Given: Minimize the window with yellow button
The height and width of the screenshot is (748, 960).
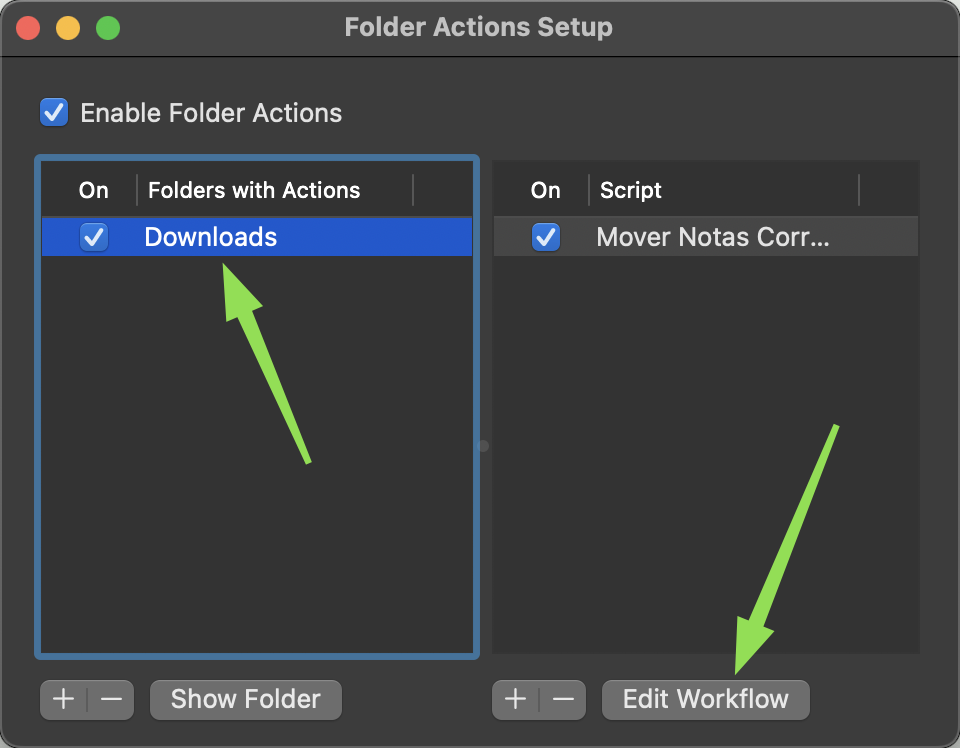Looking at the screenshot, I should (68, 28).
